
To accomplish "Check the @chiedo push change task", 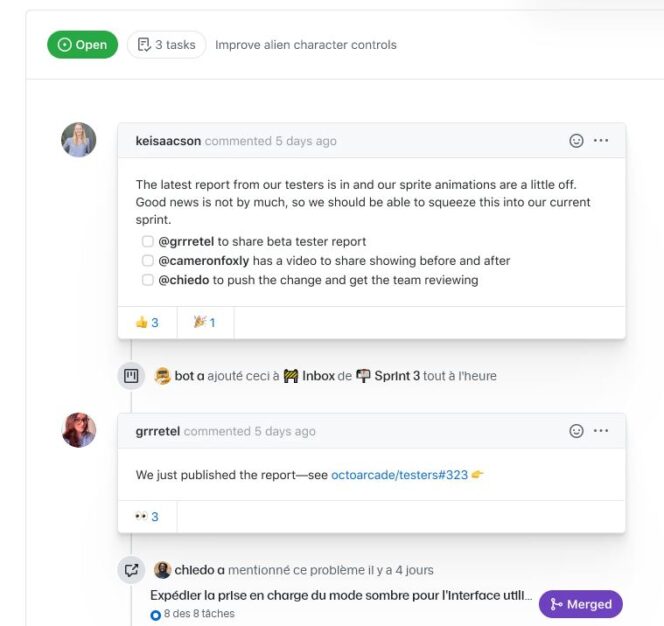I will click(148, 280).
